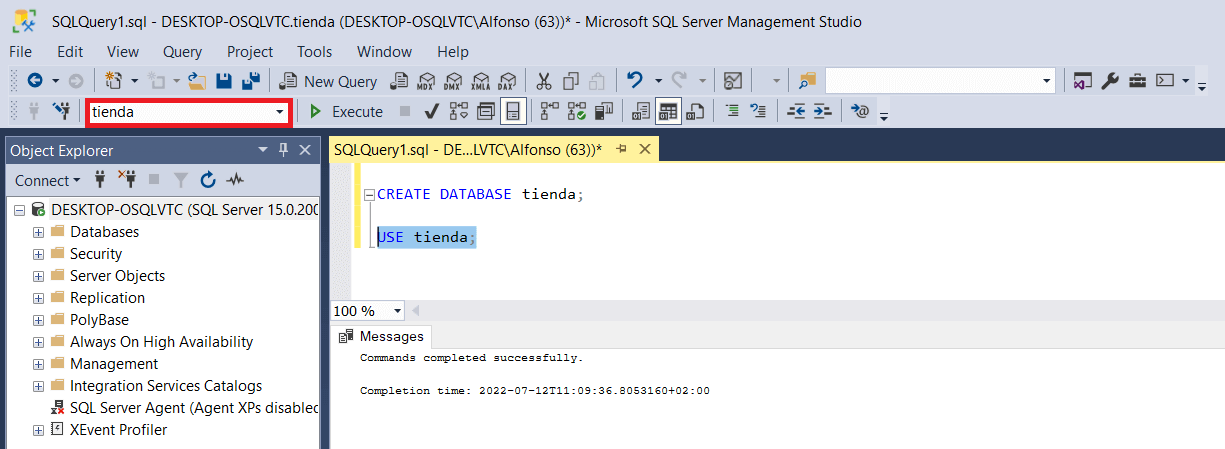This screenshot has width=1225, height=449.
Task: Click Specify Values for Template Parameters icon
Action: tap(860, 111)
